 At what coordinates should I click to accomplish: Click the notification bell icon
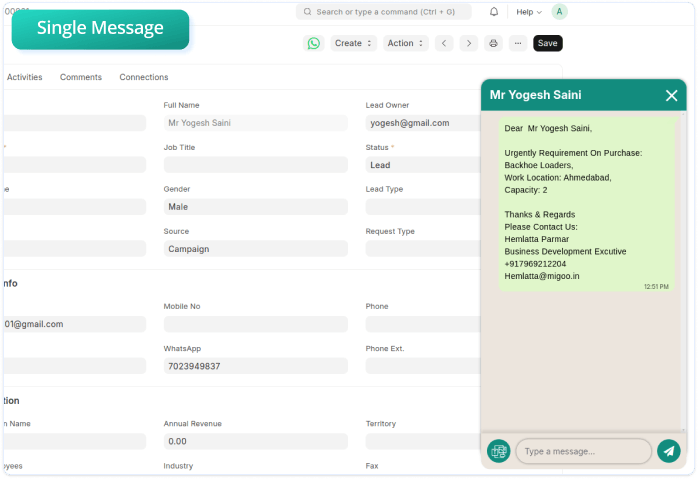point(494,12)
